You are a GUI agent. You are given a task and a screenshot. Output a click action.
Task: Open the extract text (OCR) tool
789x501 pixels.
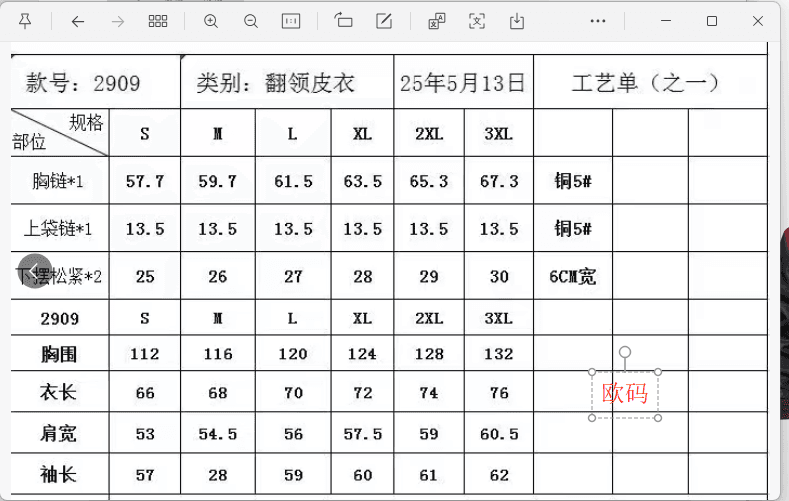click(x=477, y=21)
